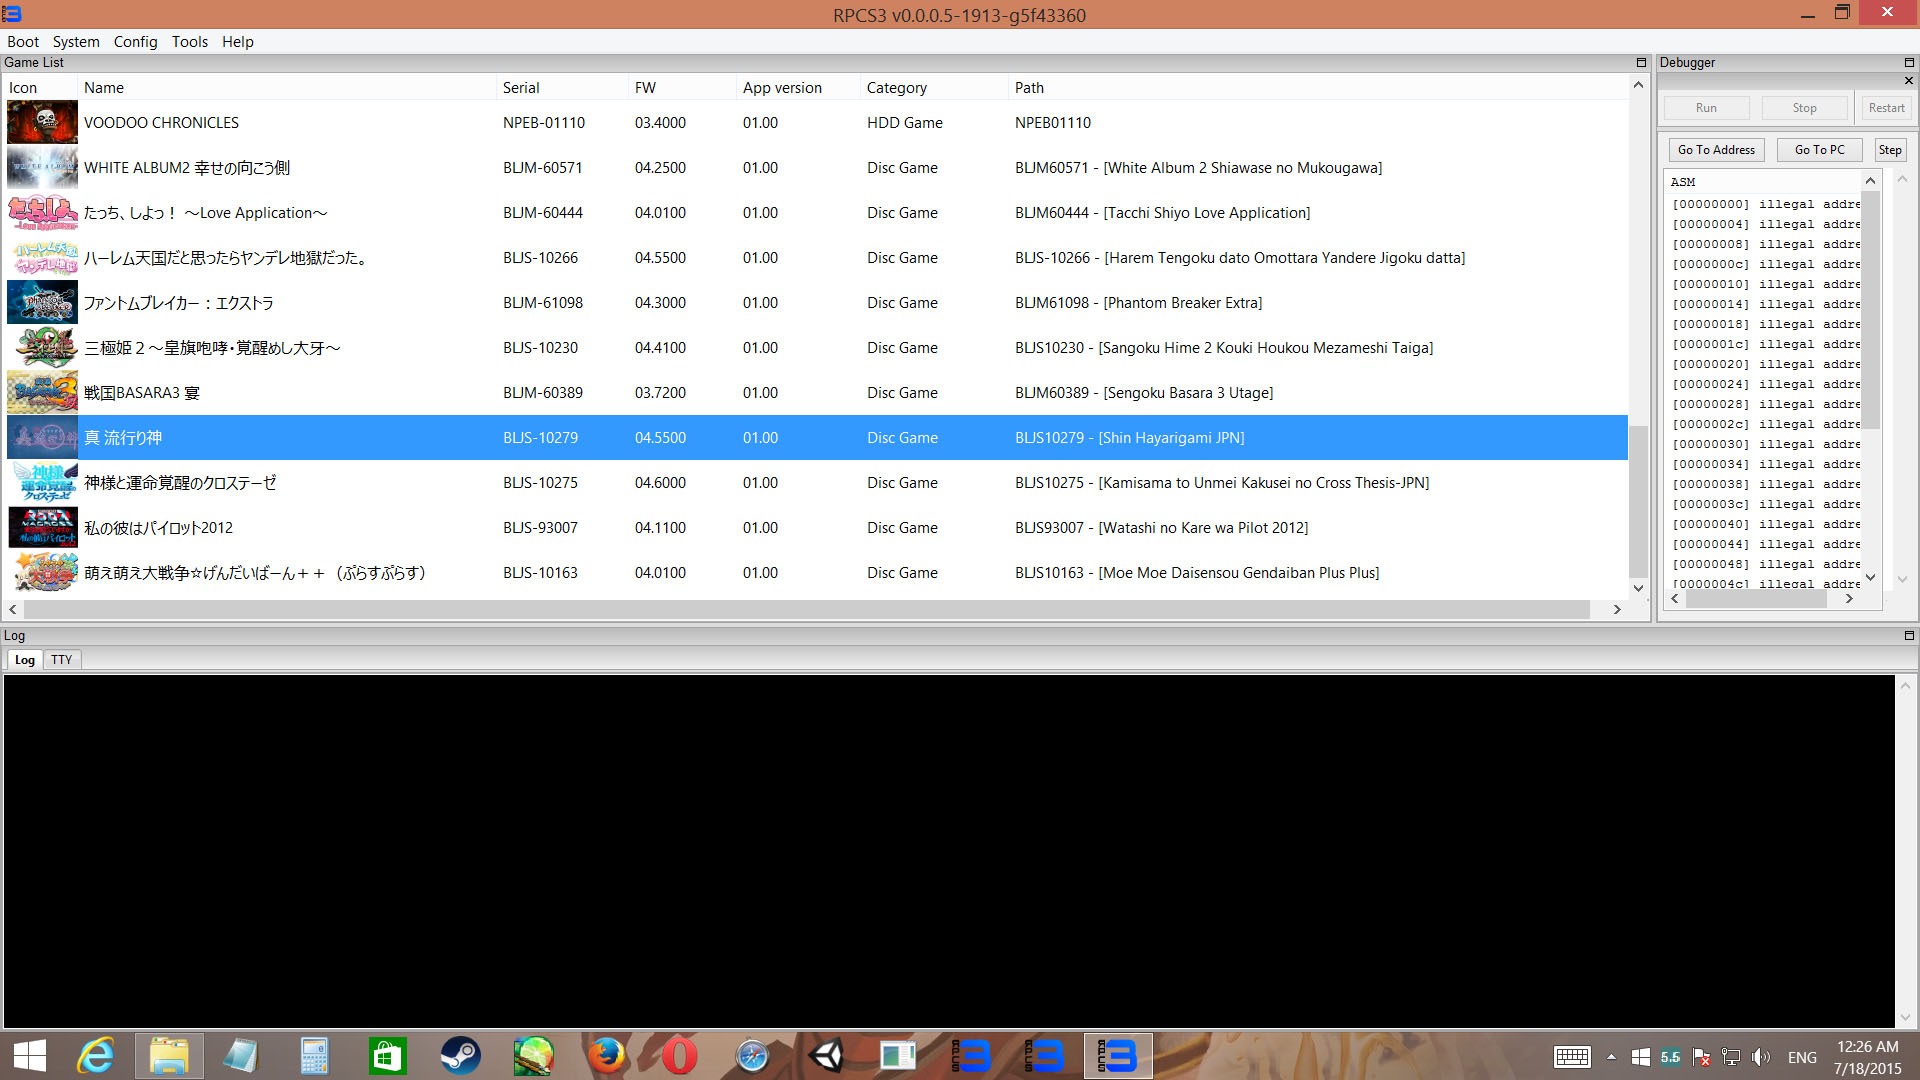Click the VOODOO CHRONICLES game icon

tap(42, 123)
